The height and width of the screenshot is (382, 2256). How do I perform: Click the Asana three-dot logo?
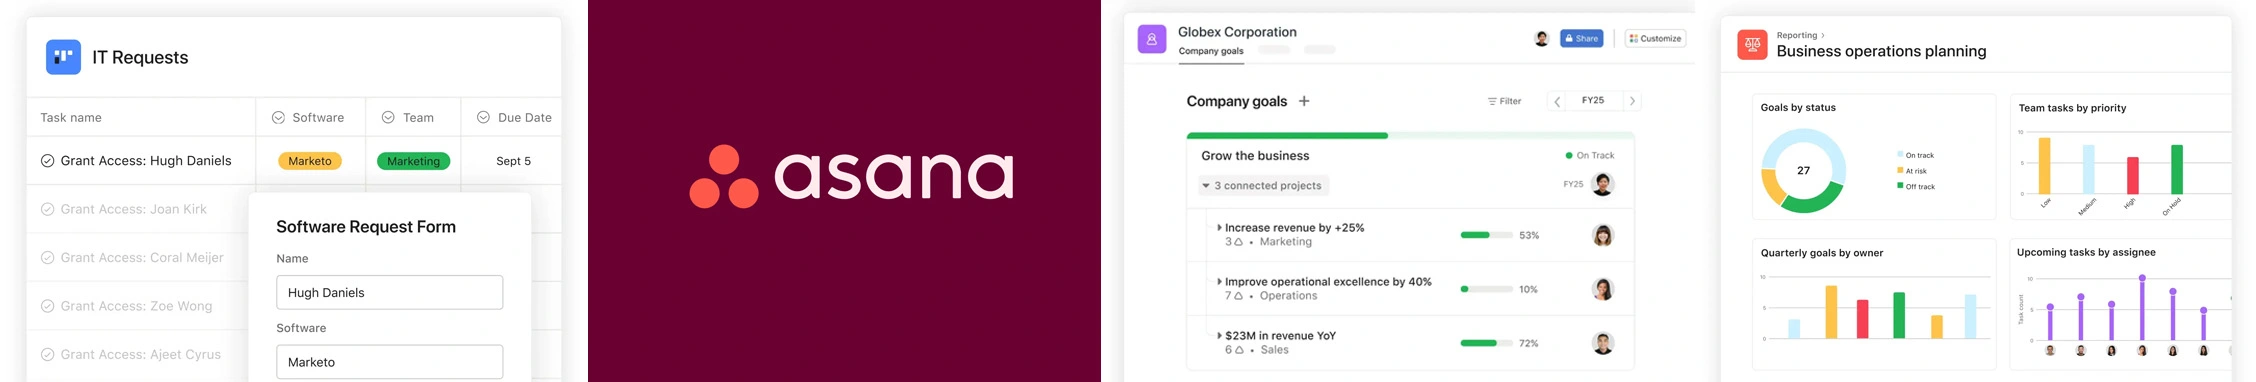(724, 177)
